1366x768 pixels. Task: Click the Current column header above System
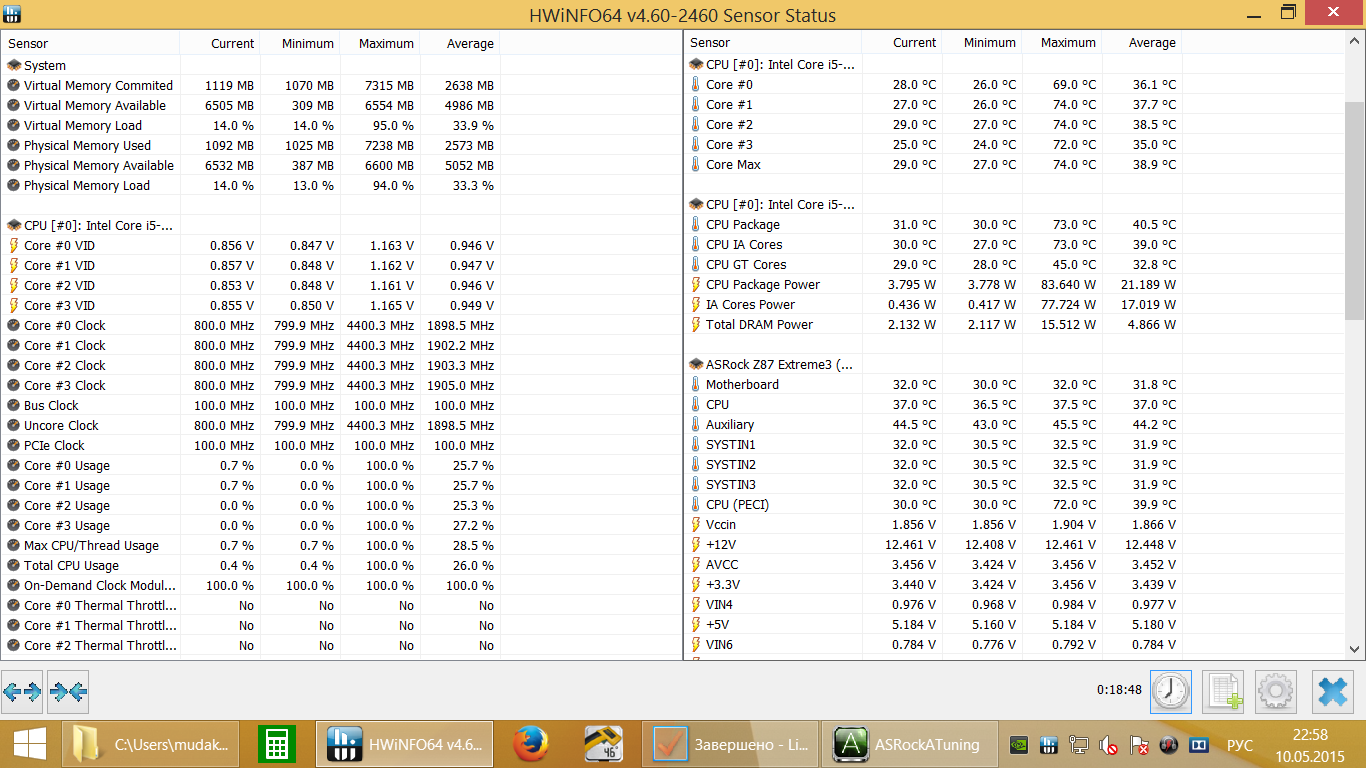coord(220,43)
